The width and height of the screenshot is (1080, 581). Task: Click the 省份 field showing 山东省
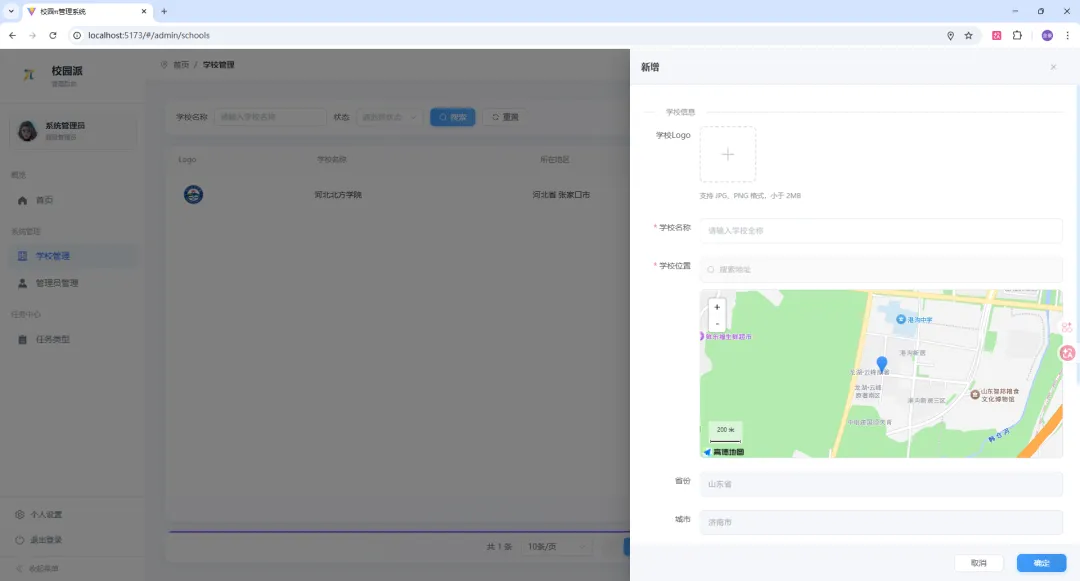pos(880,484)
